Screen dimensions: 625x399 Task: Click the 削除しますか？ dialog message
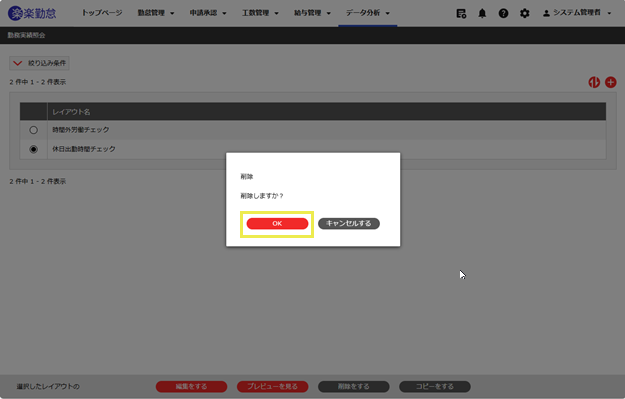(262, 196)
